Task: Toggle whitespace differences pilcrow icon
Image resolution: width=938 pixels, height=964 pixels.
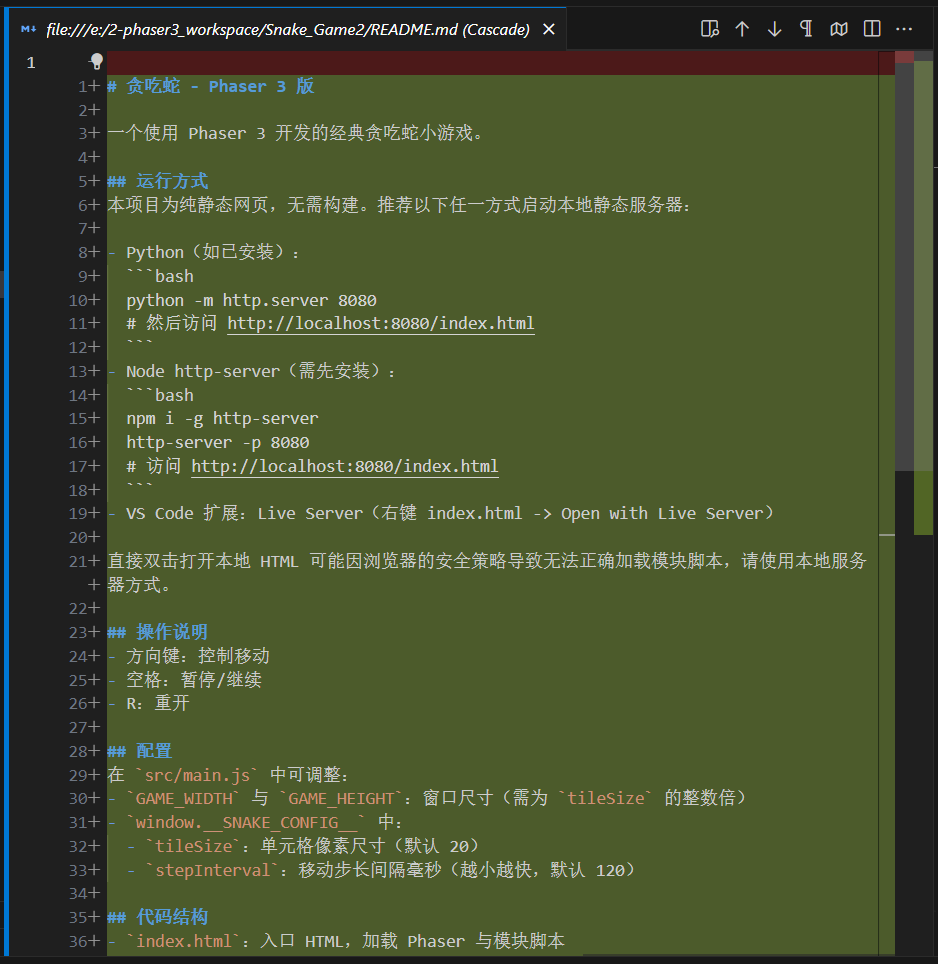Action: [806, 29]
